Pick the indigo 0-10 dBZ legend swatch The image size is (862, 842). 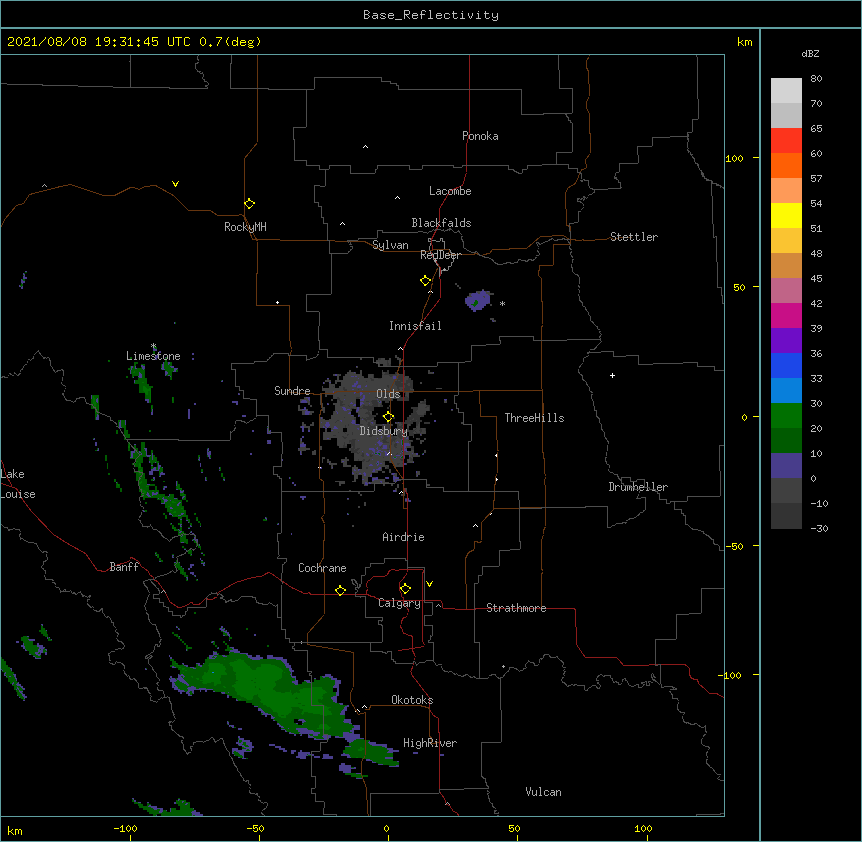(x=786, y=466)
